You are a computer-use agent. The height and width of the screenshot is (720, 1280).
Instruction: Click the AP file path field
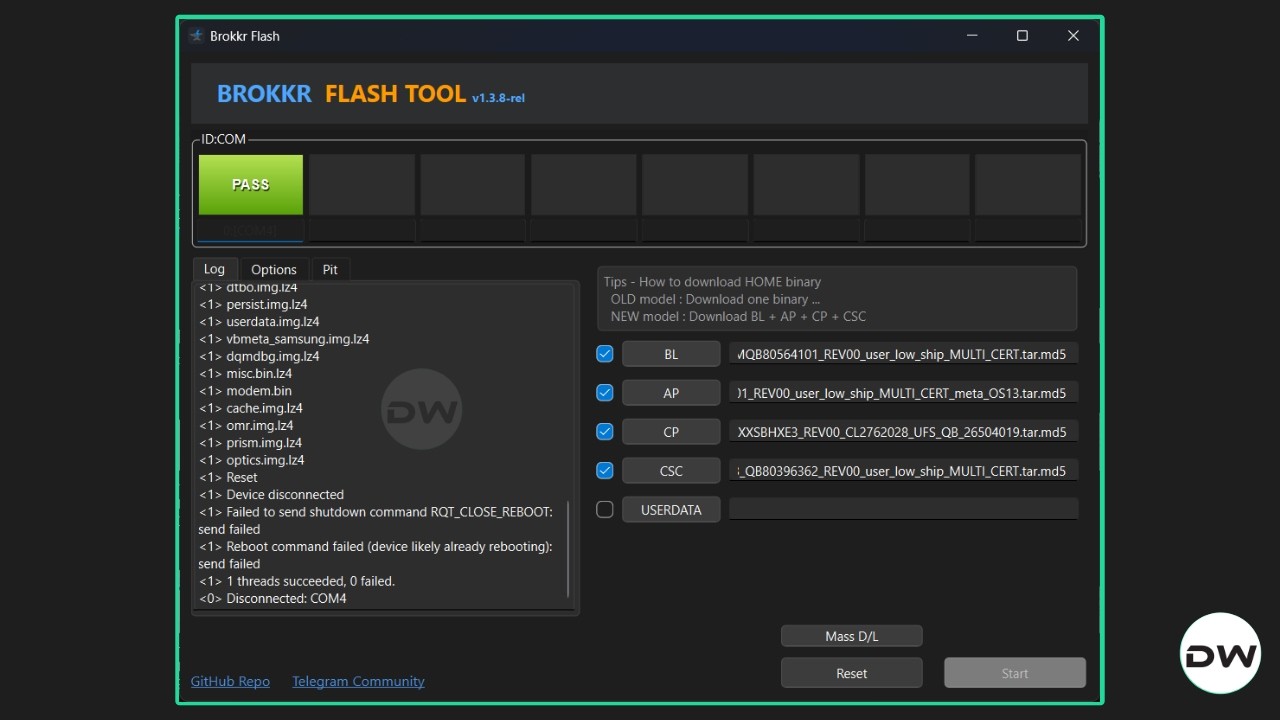click(x=904, y=393)
